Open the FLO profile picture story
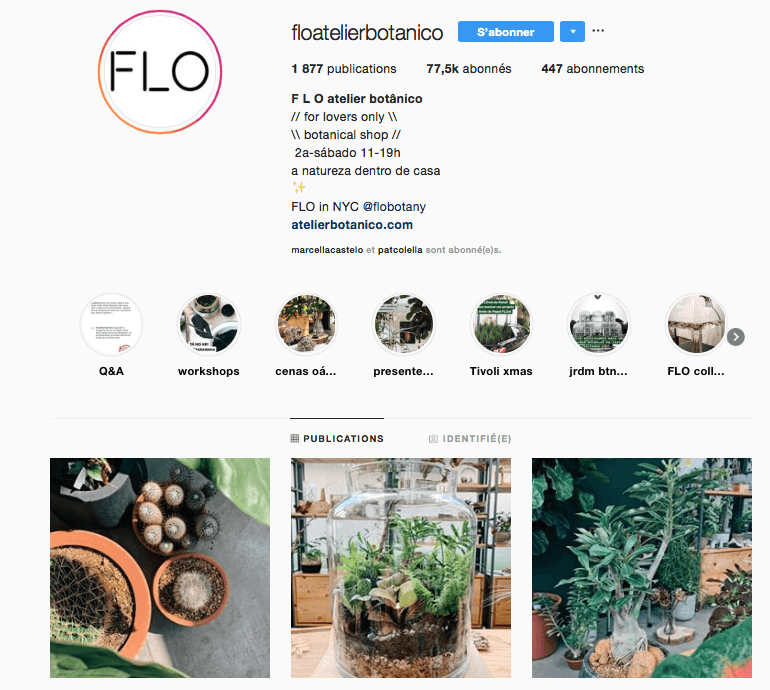Screen dimensions: 770x690 click(x=160, y=72)
